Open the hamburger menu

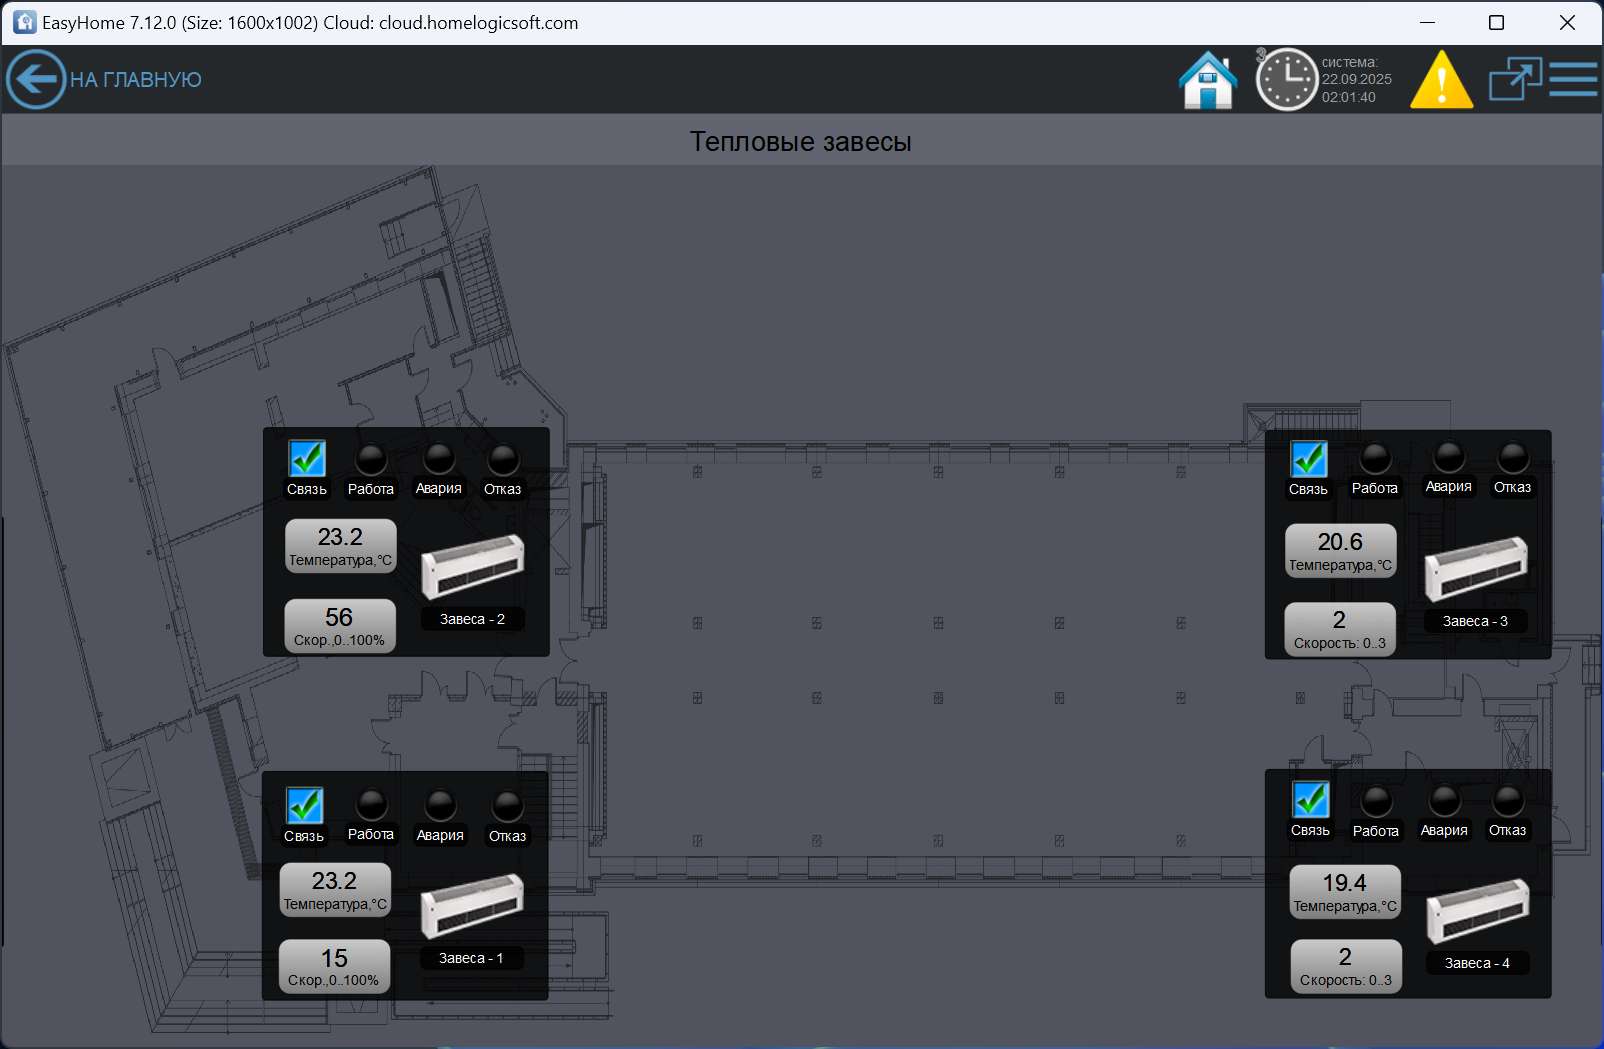1574,79
